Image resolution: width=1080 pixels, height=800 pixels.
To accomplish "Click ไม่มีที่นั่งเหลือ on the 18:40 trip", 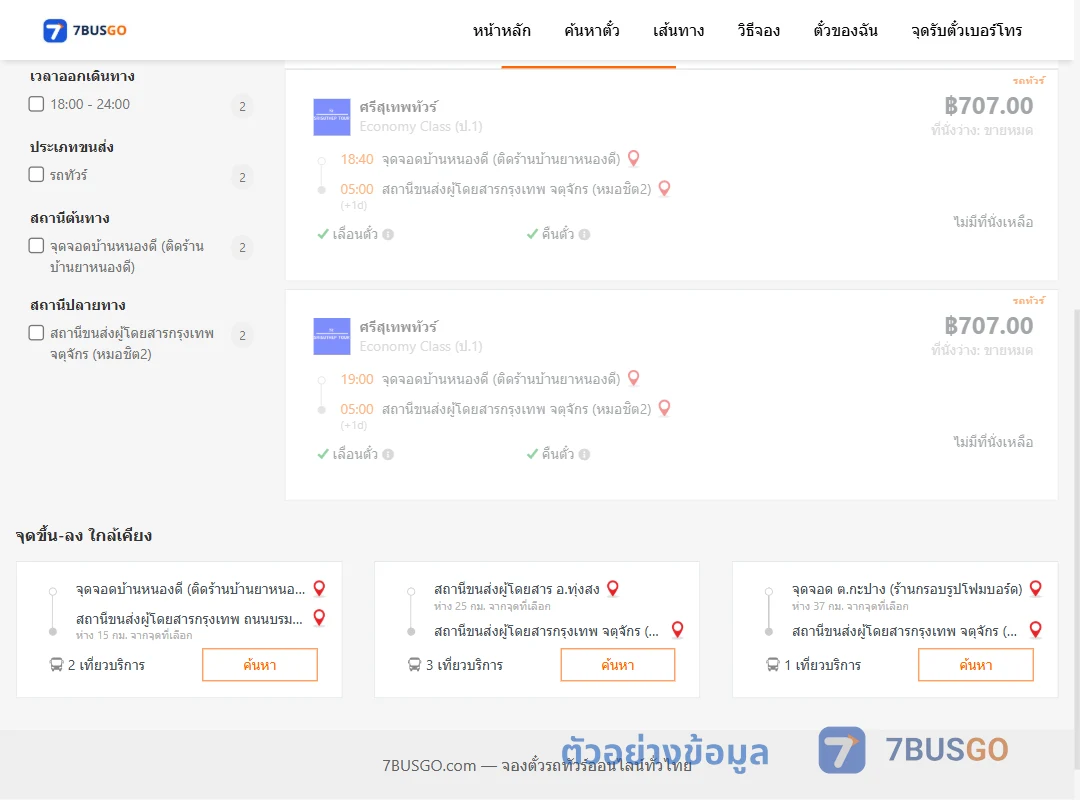I will point(993,222).
